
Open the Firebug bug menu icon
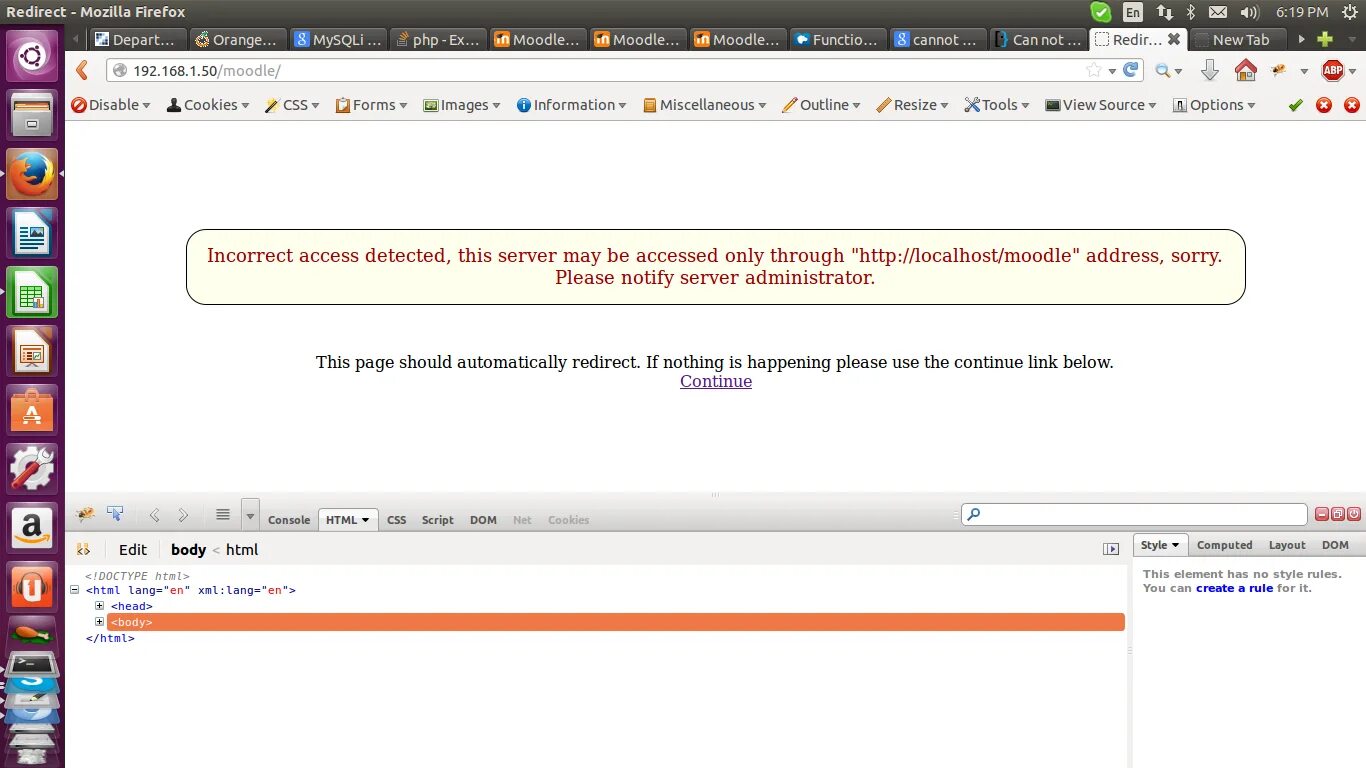[x=85, y=514]
